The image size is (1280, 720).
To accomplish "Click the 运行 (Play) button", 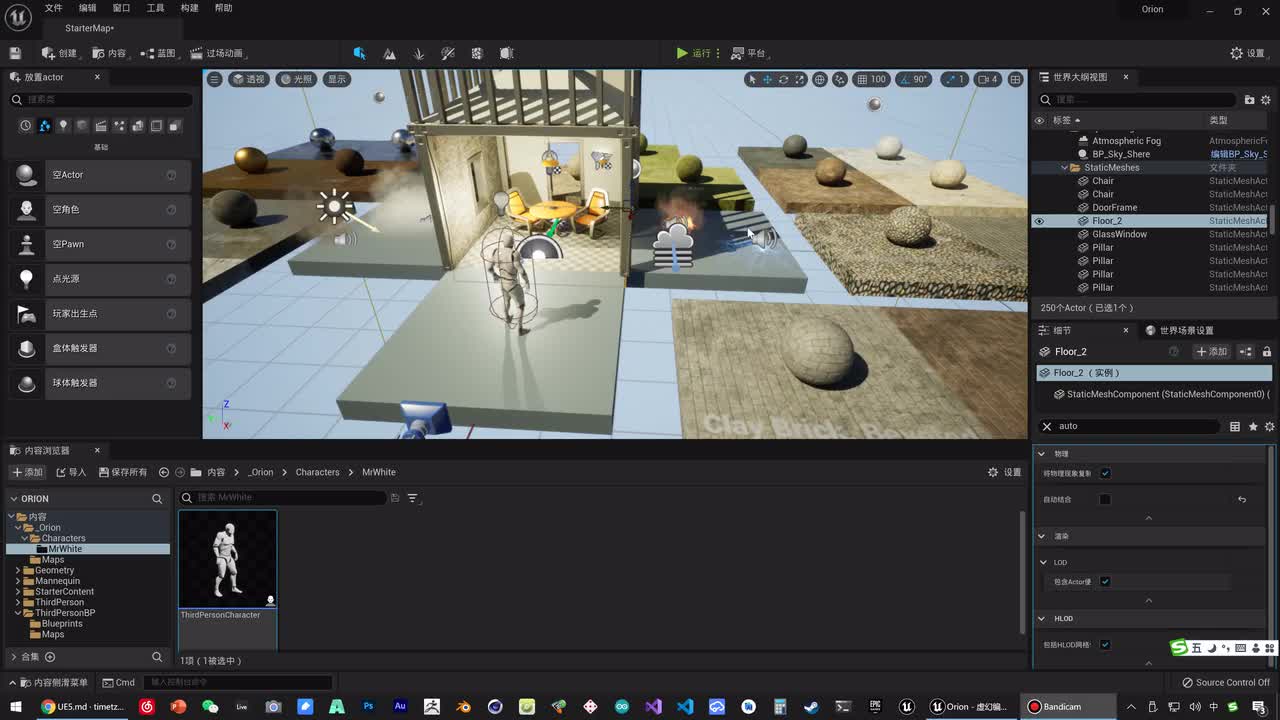I will (x=693, y=53).
